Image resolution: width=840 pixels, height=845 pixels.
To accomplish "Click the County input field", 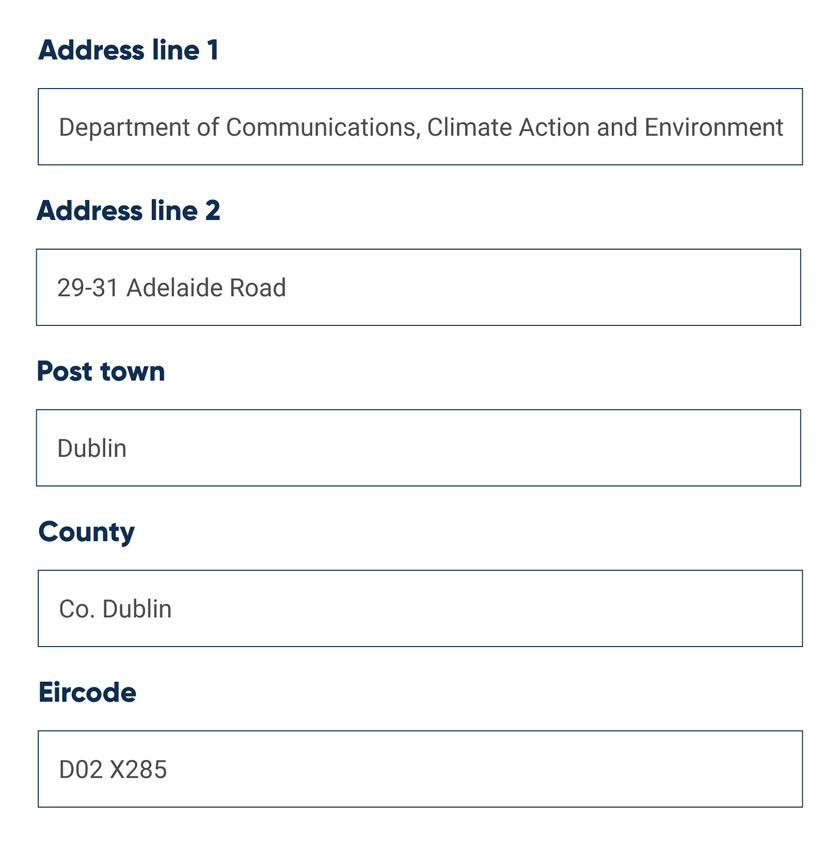I will coord(420,608).
